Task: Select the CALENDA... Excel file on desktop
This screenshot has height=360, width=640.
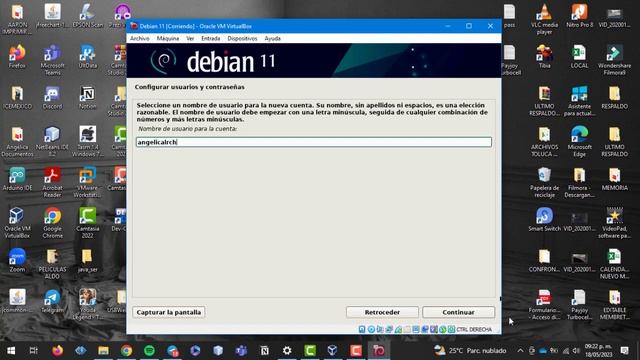Action: pos(615,264)
